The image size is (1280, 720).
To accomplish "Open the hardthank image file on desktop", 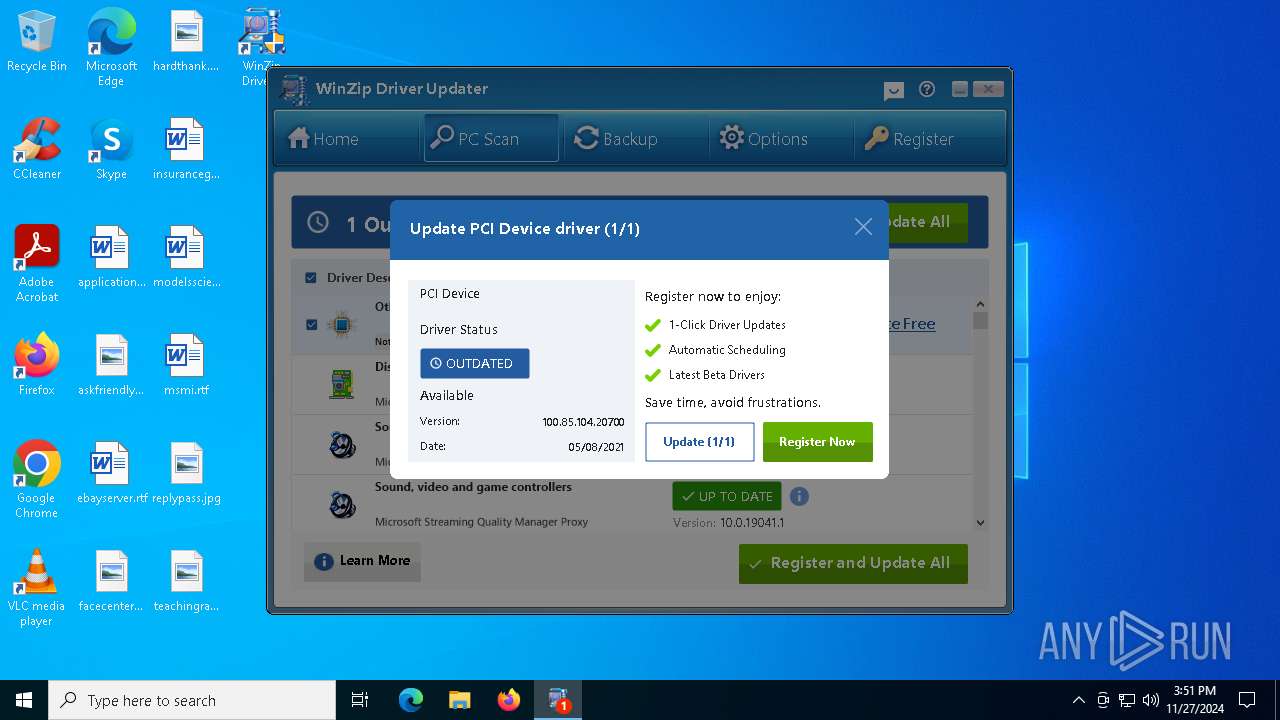I will click(186, 42).
